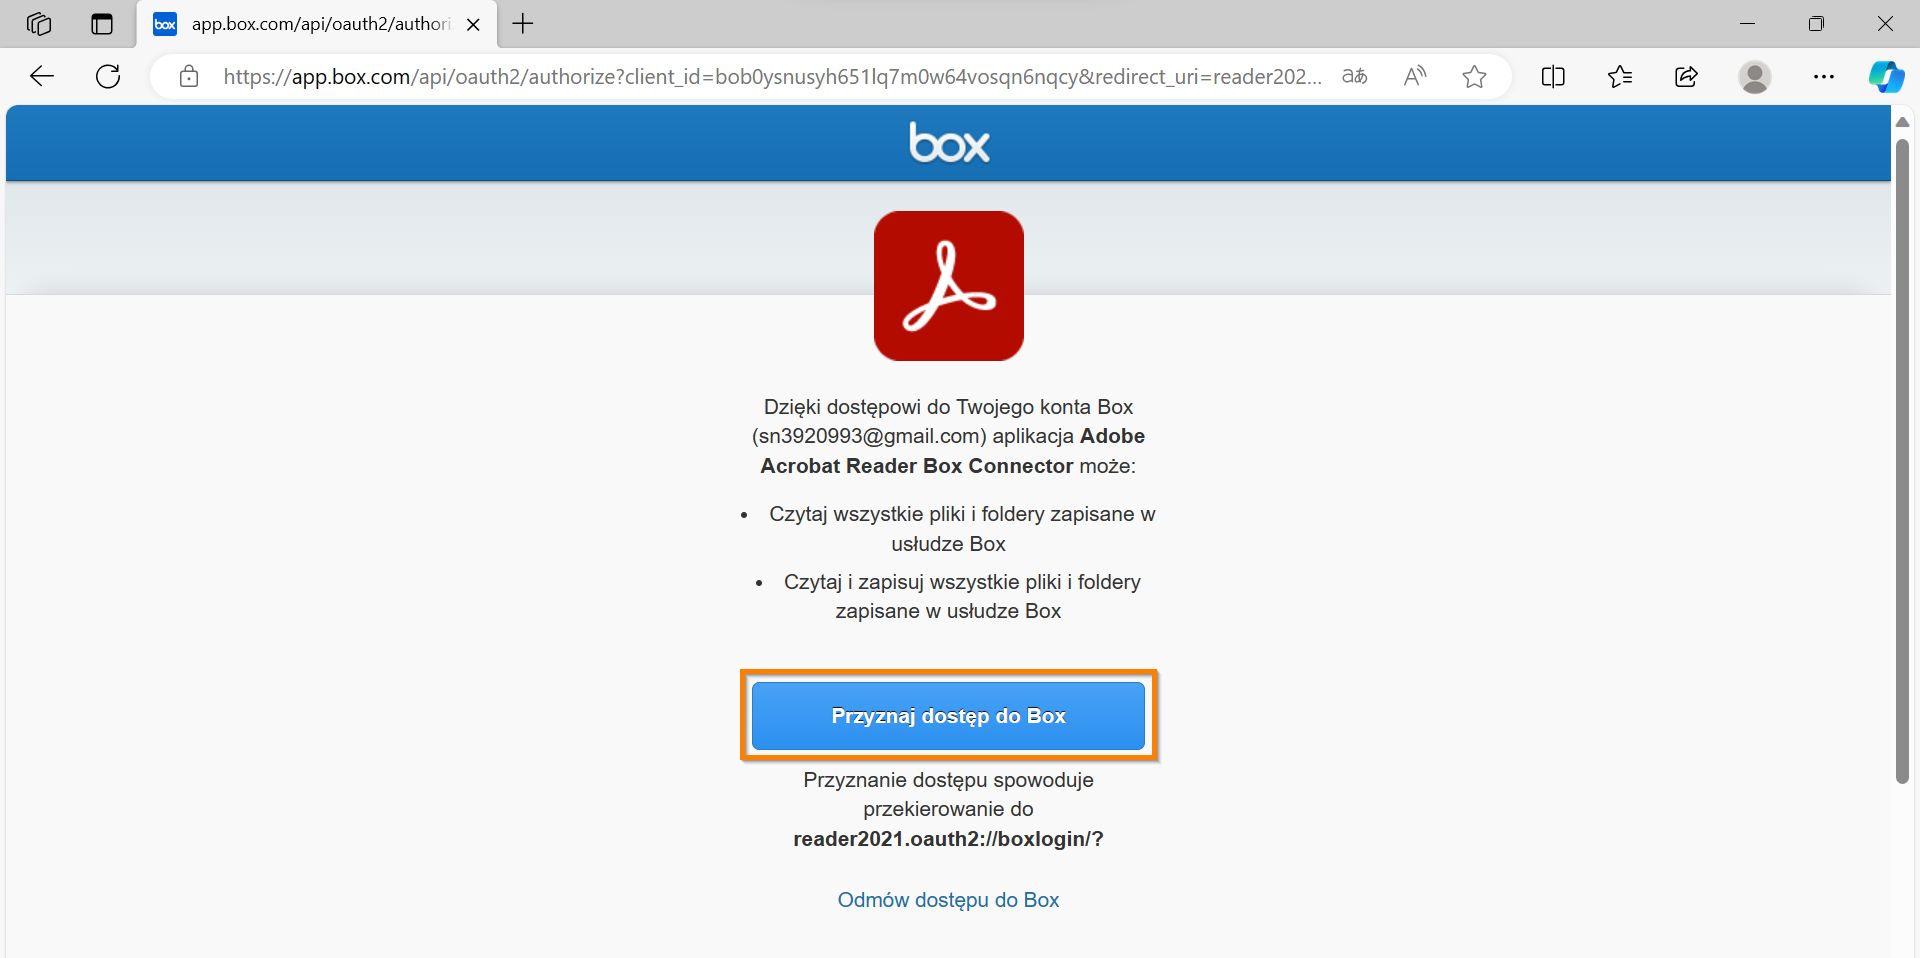
Task: Click Odmów dostępu do Box link
Action: [x=948, y=900]
